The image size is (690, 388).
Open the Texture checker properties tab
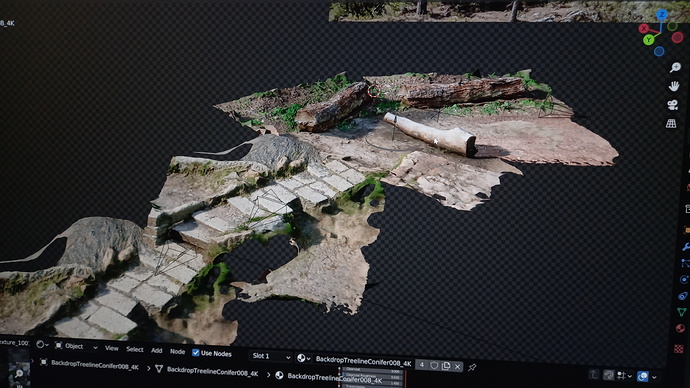pos(679,349)
